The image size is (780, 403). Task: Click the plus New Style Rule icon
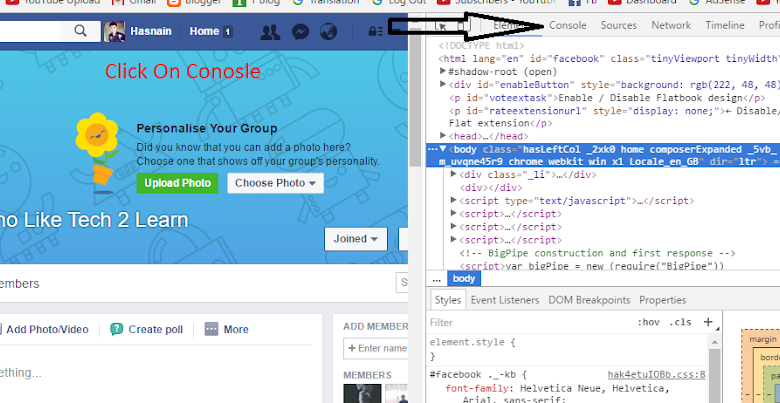coord(708,322)
